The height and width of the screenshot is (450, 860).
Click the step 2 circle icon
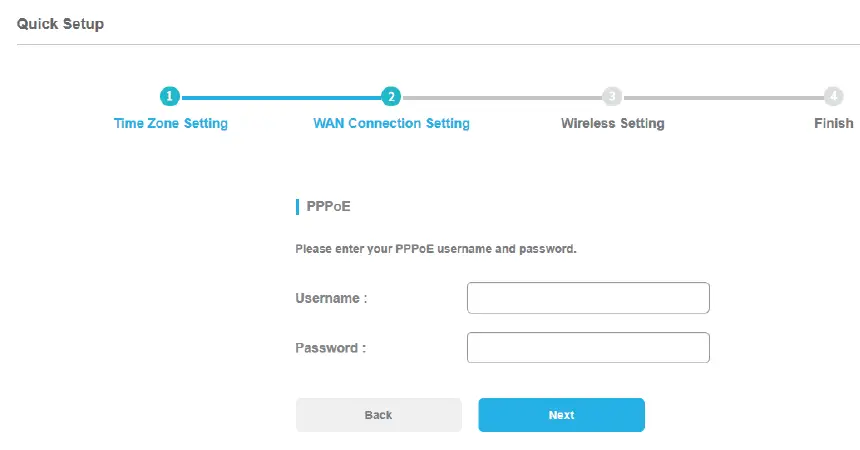(x=391, y=97)
